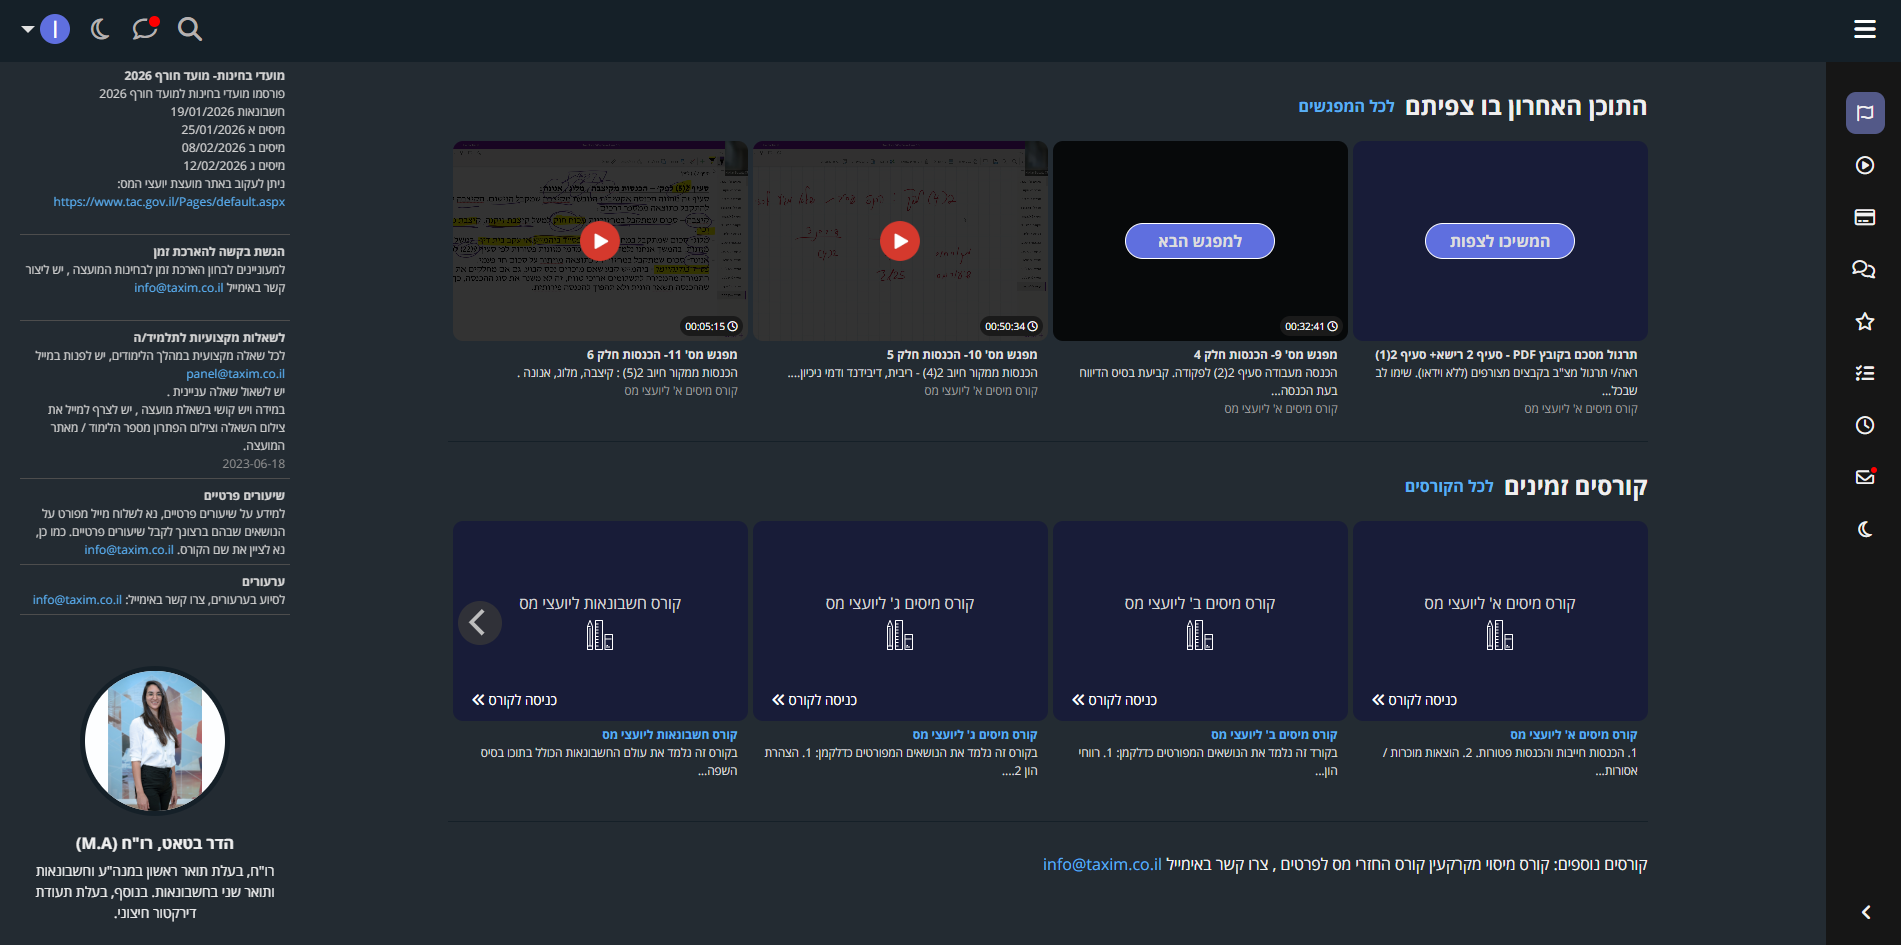Click the 'למפגש הבא' button
This screenshot has width=1901, height=945.
click(x=1199, y=241)
